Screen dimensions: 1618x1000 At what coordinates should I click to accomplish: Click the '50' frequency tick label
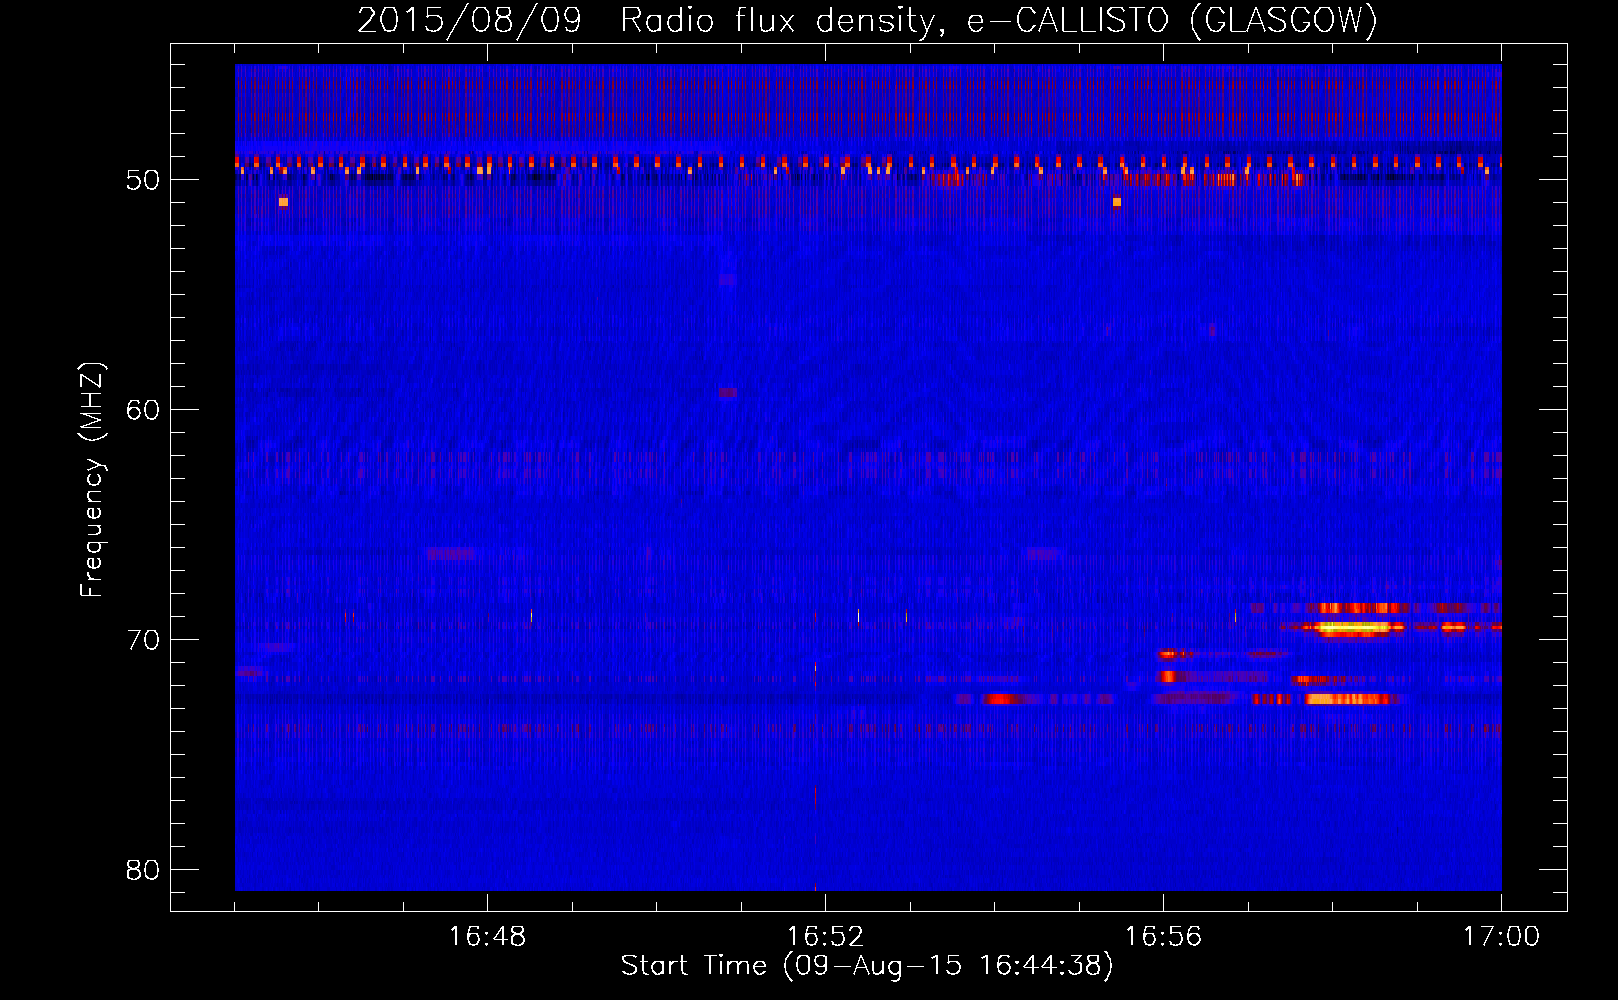pyautogui.click(x=143, y=180)
